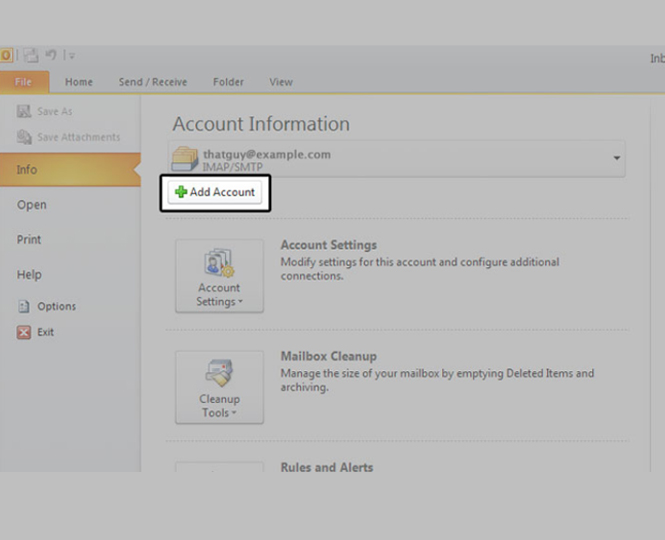This screenshot has height=540, width=665.
Task: Click the Outlook application icon in title bar
Action: point(5,56)
